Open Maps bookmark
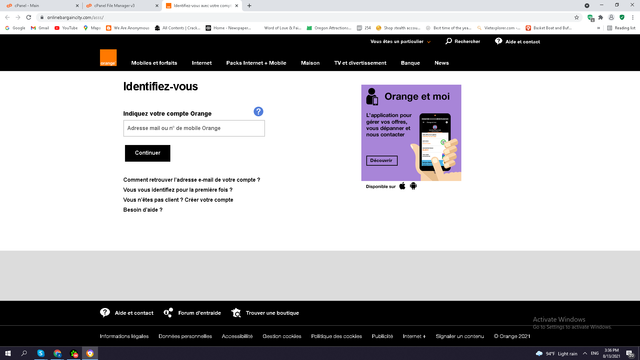The height and width of the screenshot is (360, 640). click(x=92, y=28)
